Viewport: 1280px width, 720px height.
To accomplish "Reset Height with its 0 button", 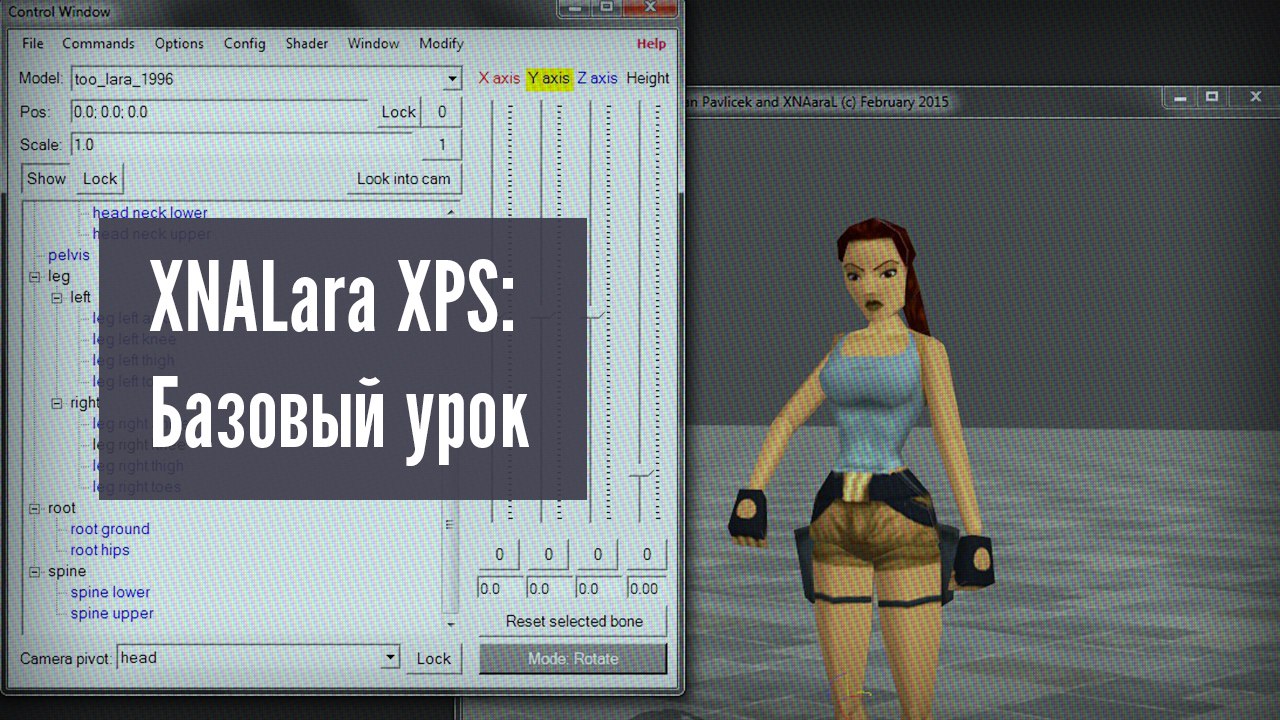I will point(647,554).
